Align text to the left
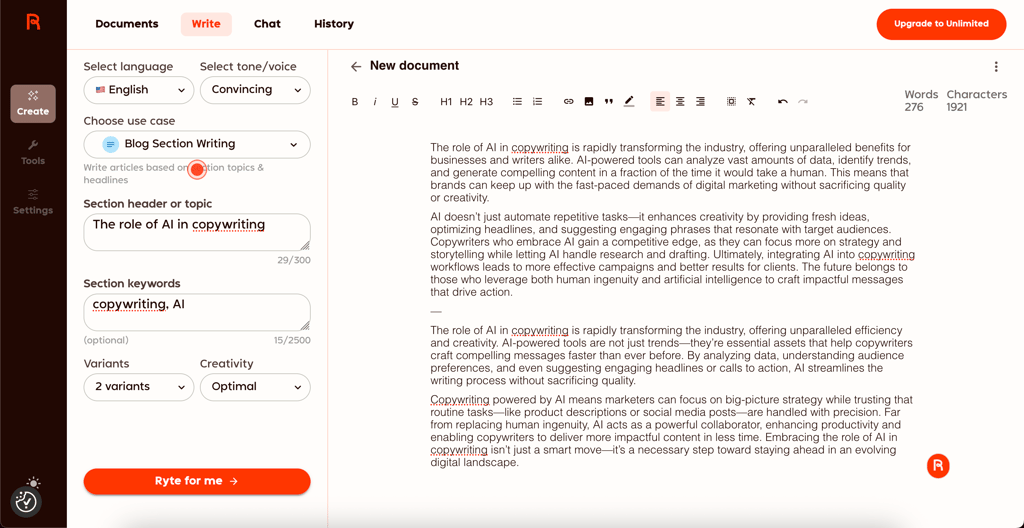 660,101
